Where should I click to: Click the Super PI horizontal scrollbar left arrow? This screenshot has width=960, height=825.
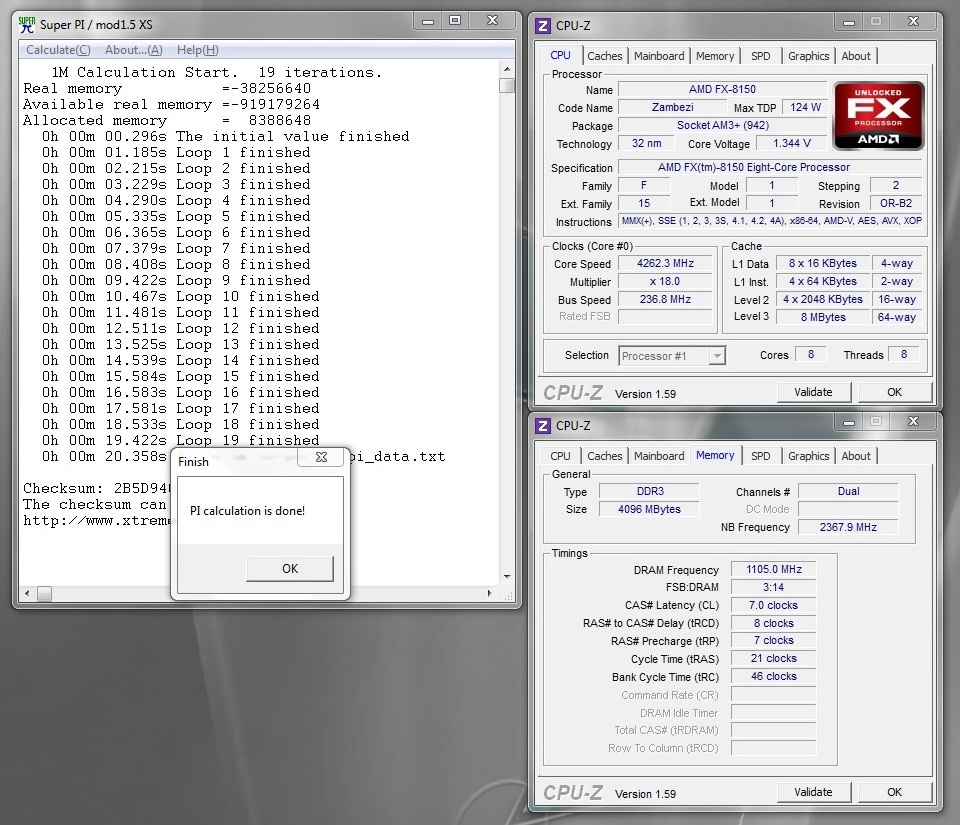[x=27, y=593]
